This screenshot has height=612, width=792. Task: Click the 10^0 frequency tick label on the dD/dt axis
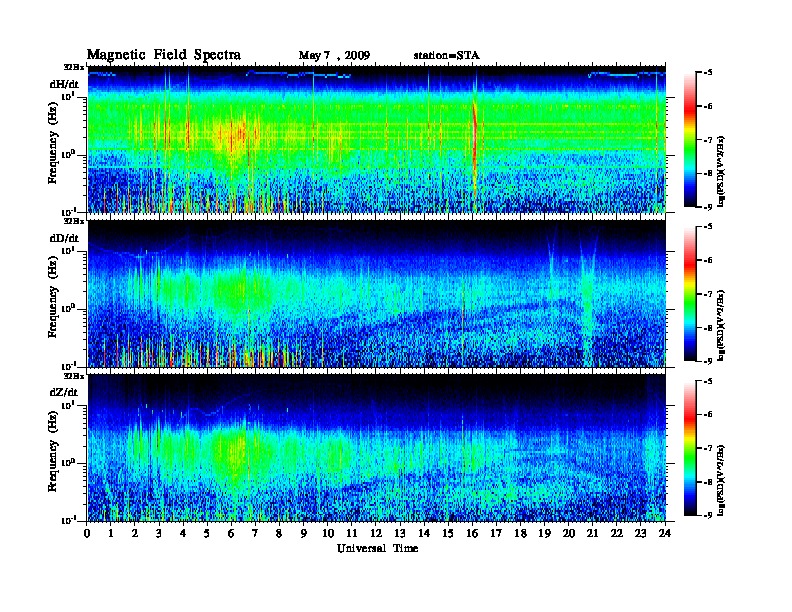tap(69, 308)
